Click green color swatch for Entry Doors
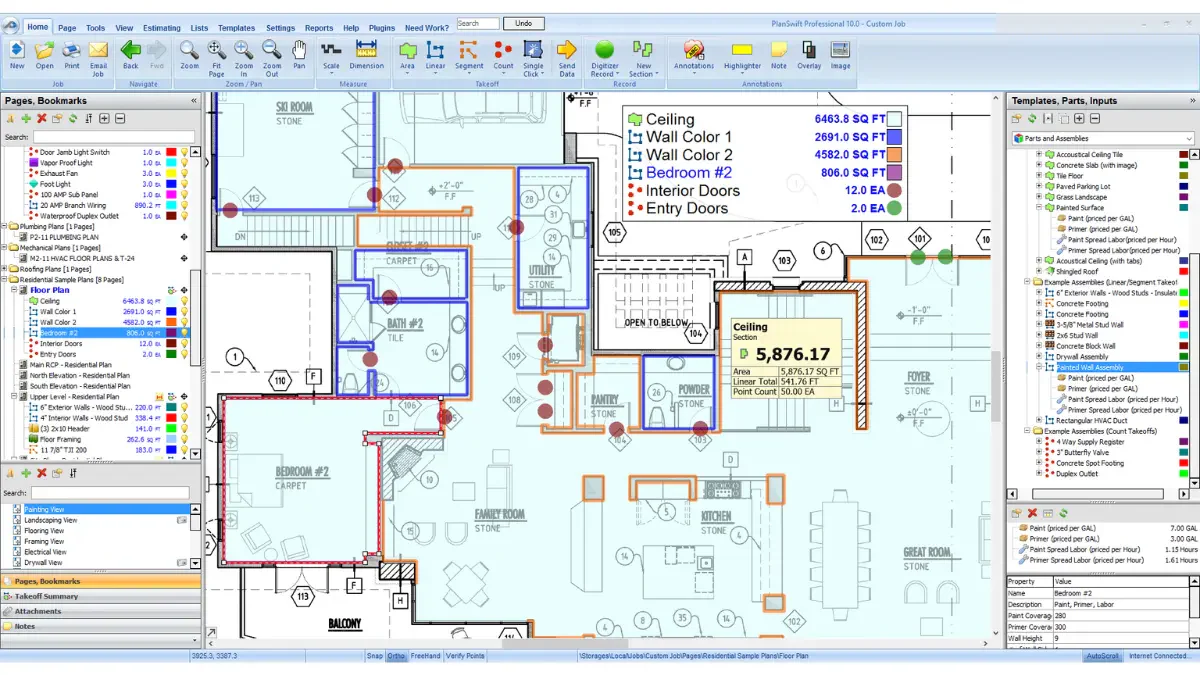This screenshot has height=675, width=1200. coord(172,355)
